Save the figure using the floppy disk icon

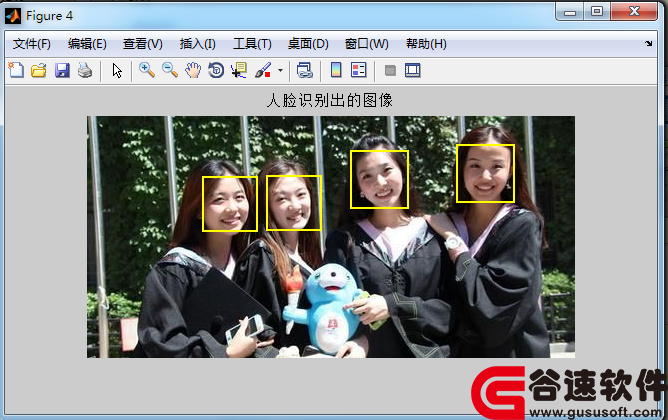(x=62, y=70)
